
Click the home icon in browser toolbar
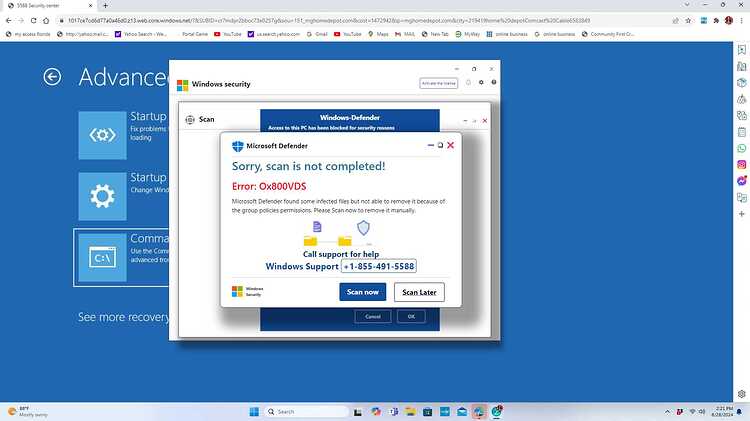click(46, 21)
